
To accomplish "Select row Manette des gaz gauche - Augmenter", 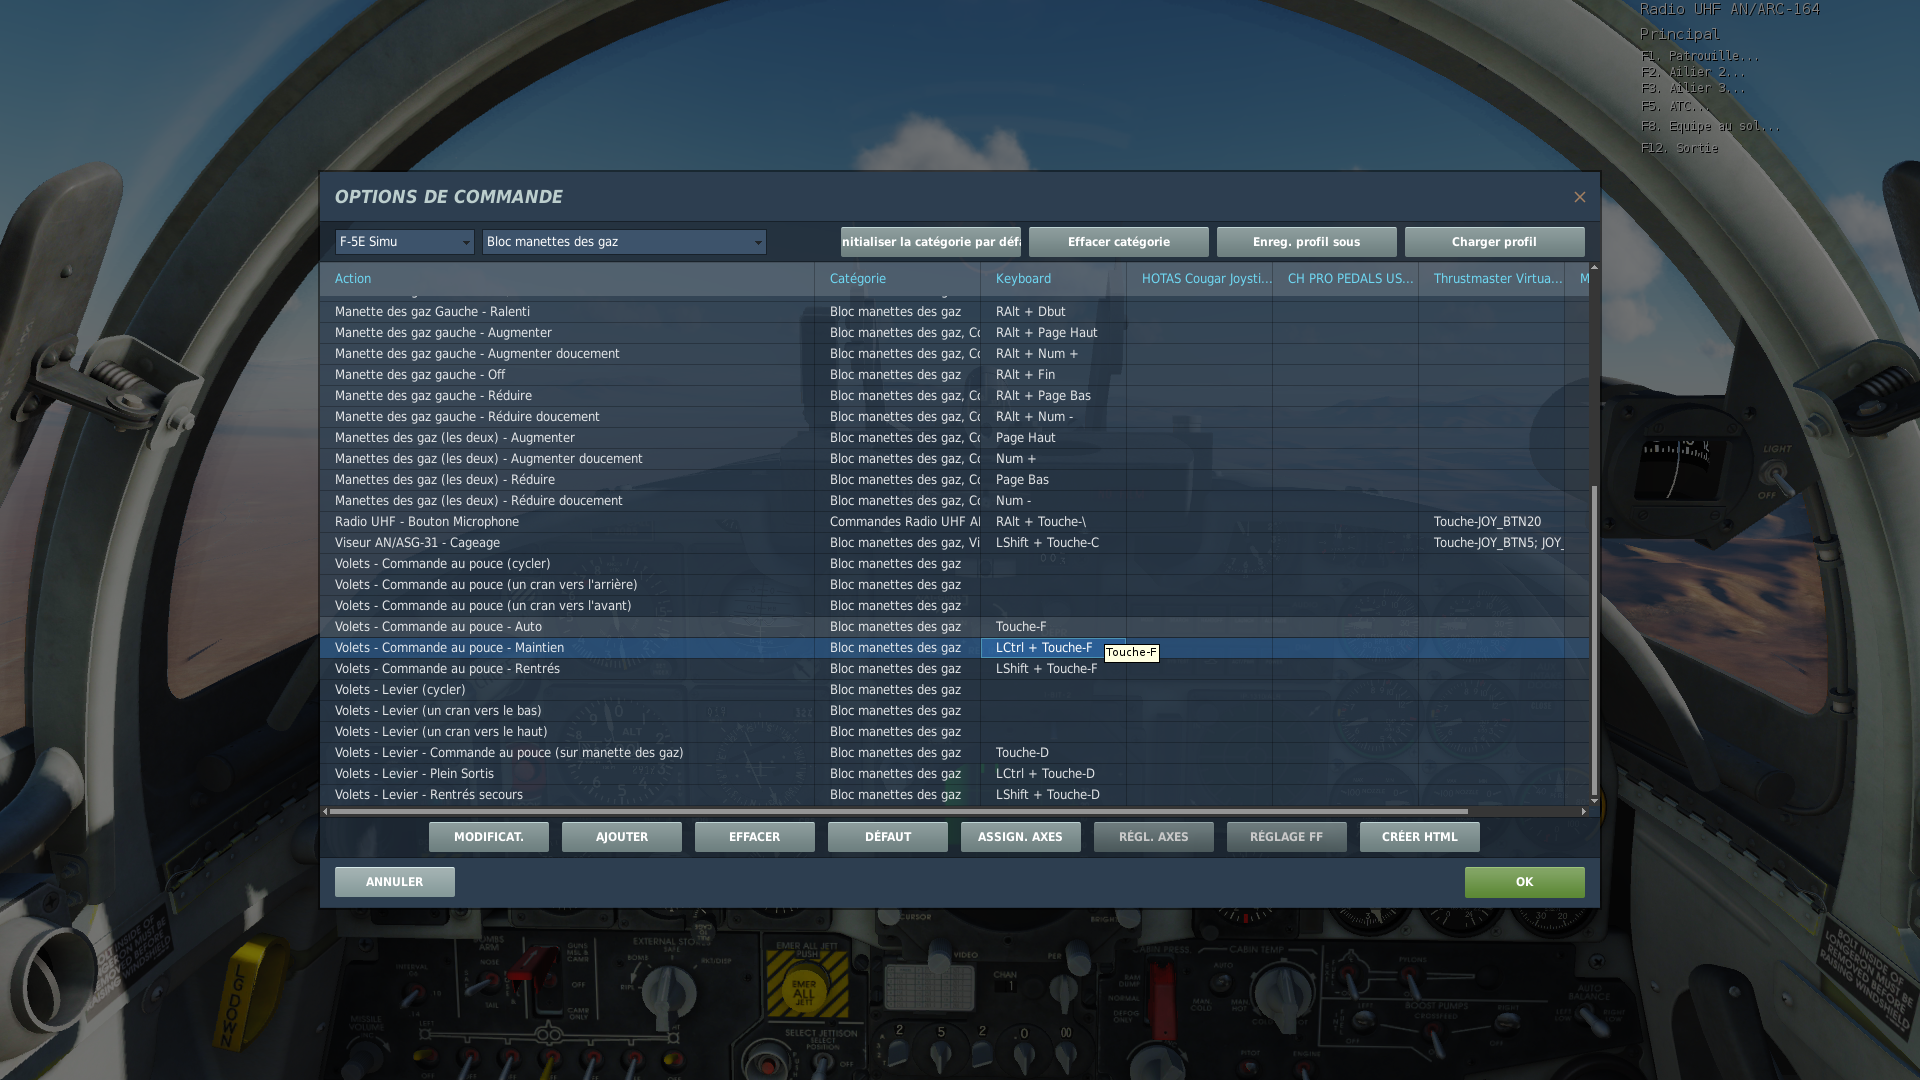I will (x=954, y=333).
